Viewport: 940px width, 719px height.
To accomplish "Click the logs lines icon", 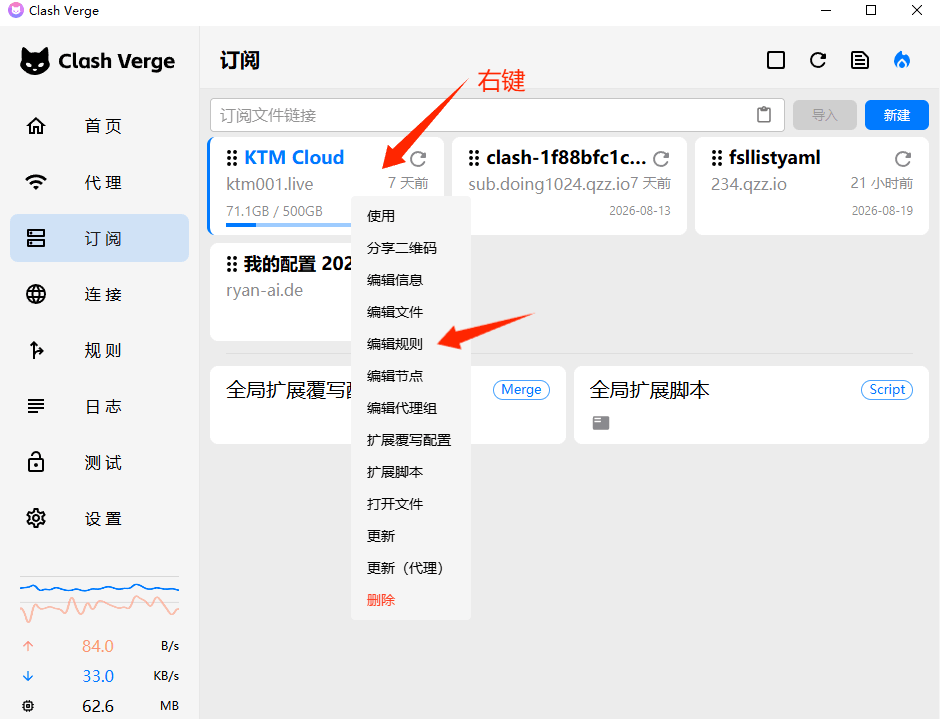I will point(36,406).
